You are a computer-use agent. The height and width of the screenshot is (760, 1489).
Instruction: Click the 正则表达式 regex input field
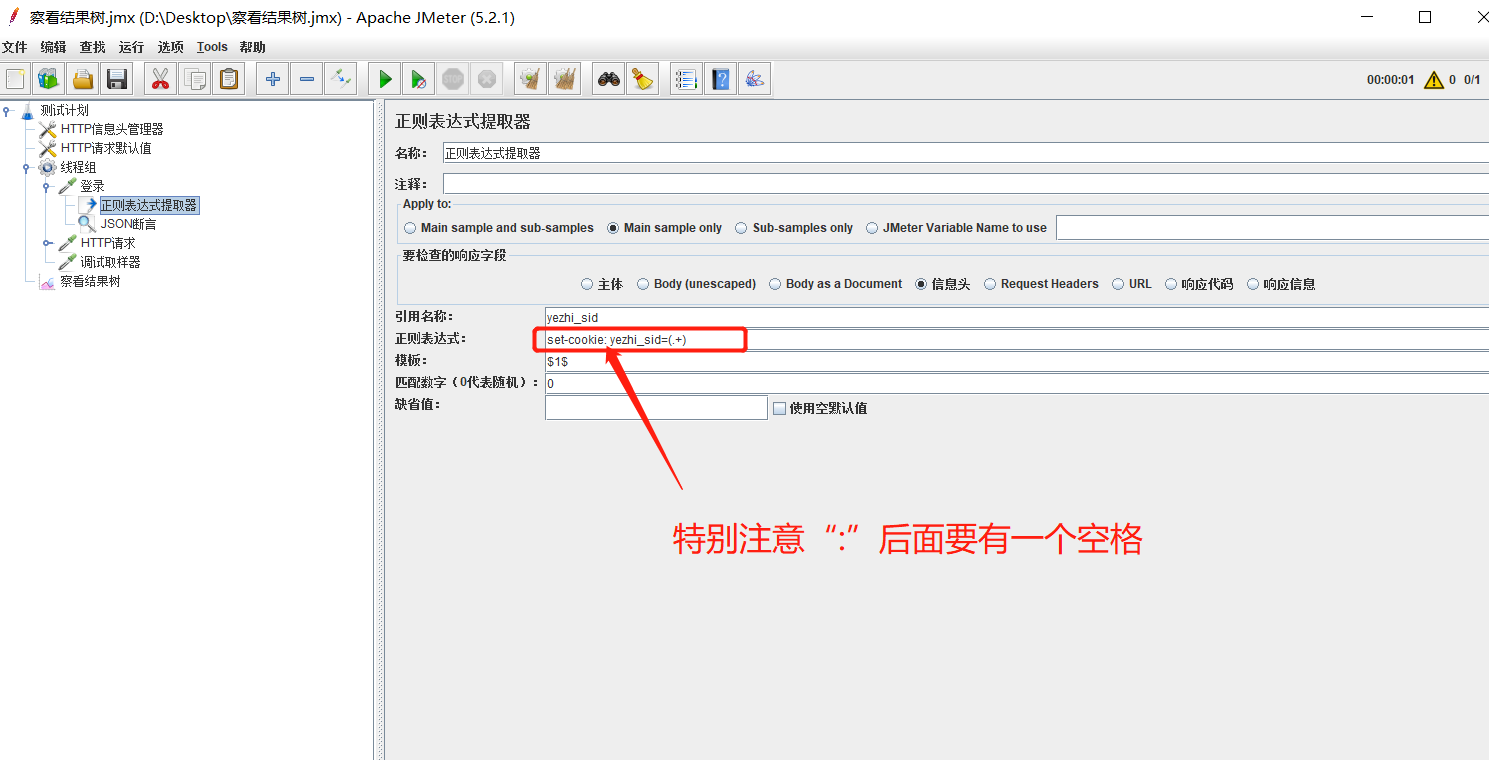[x=1016, y=339]
